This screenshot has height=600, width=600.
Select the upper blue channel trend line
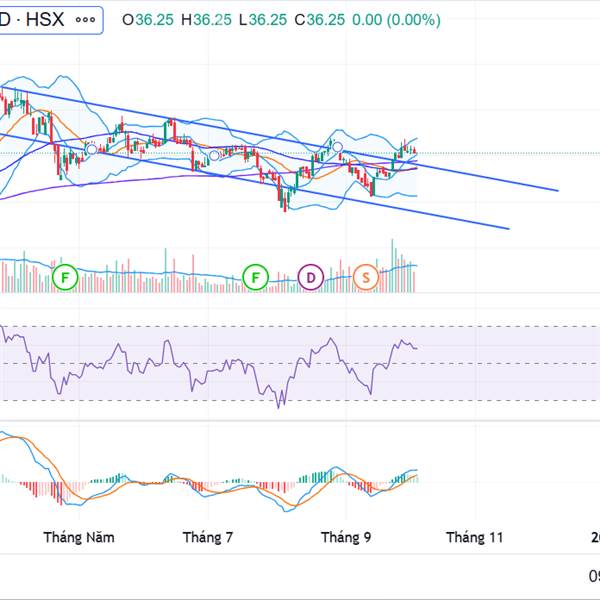pos(500,180)
